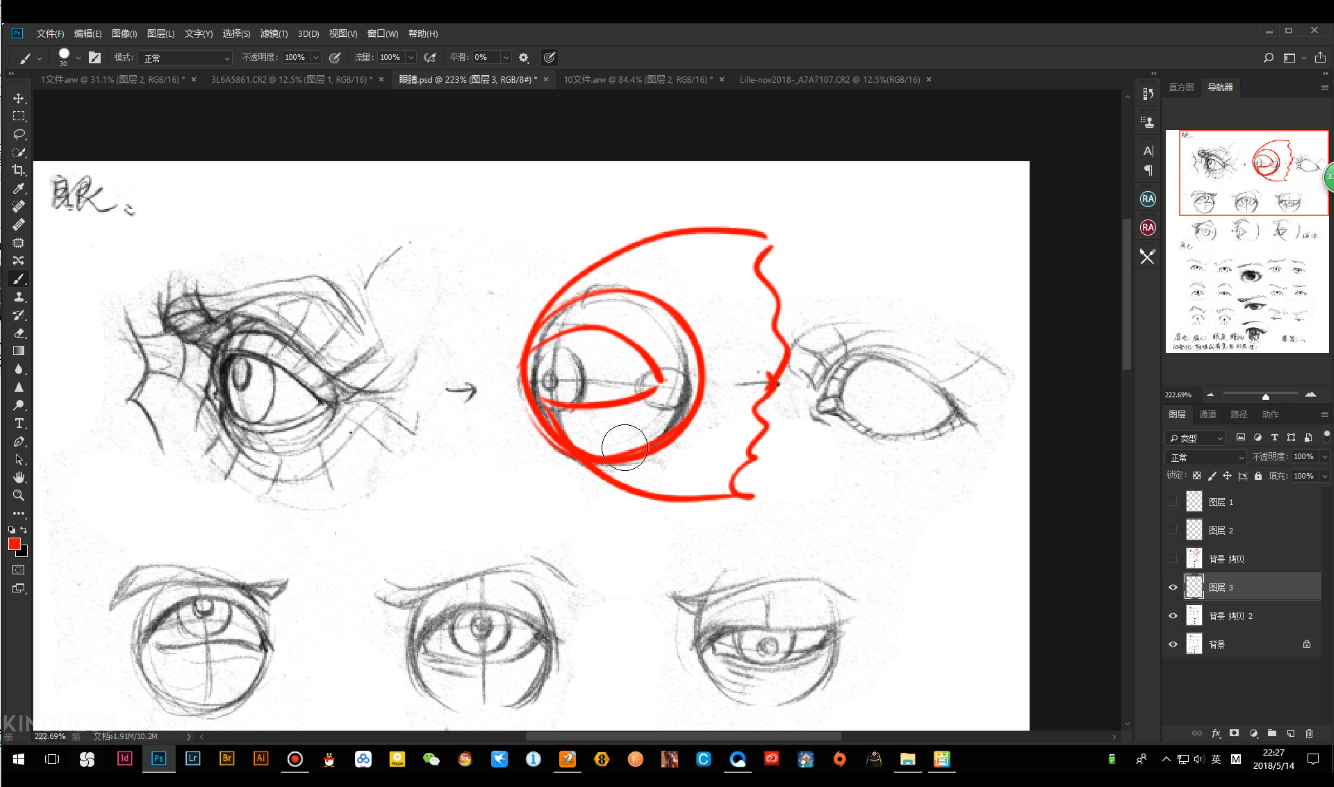1334x787 pixels.
Task: Select the Eraser tool
Action: click(18, 333)
